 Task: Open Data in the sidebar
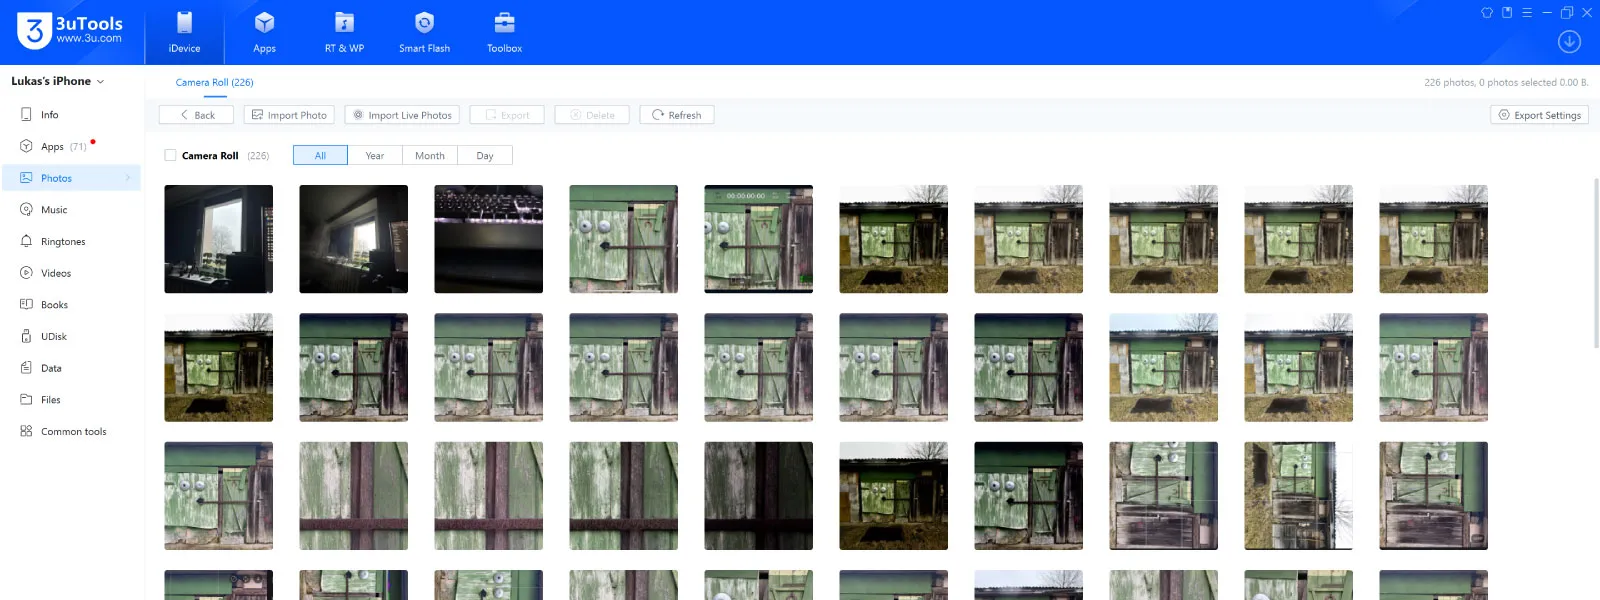pos(70,368)
